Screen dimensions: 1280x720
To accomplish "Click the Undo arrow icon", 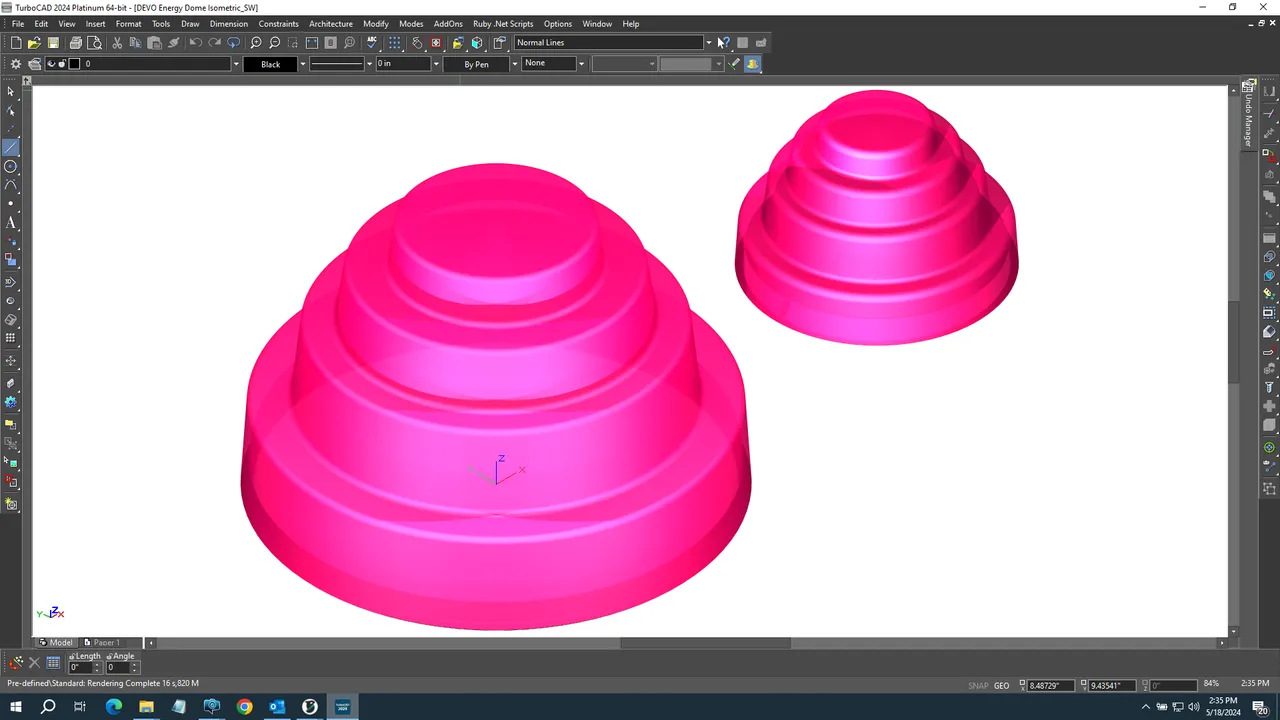I will click(x=195, y=42).
